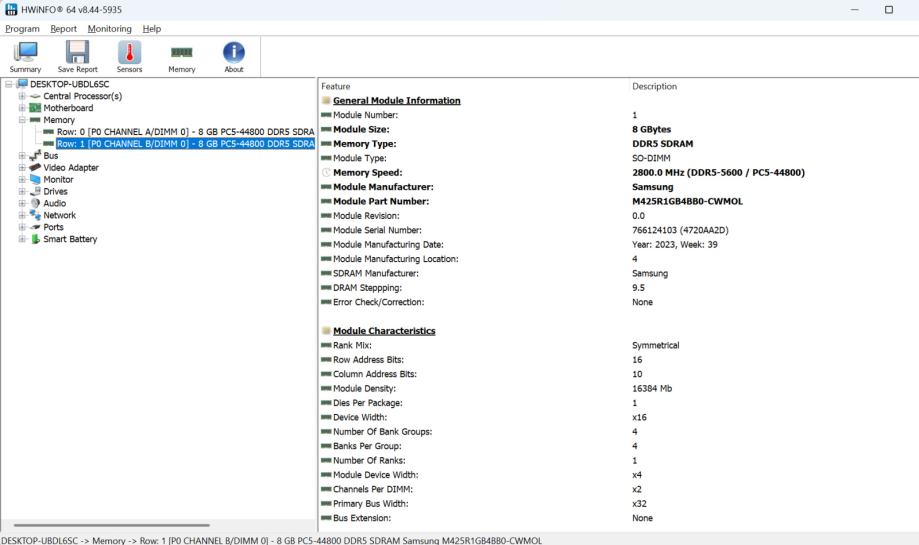Select Video Adapter in the tree
The image size is (919, 545).
tap(70, 168)
